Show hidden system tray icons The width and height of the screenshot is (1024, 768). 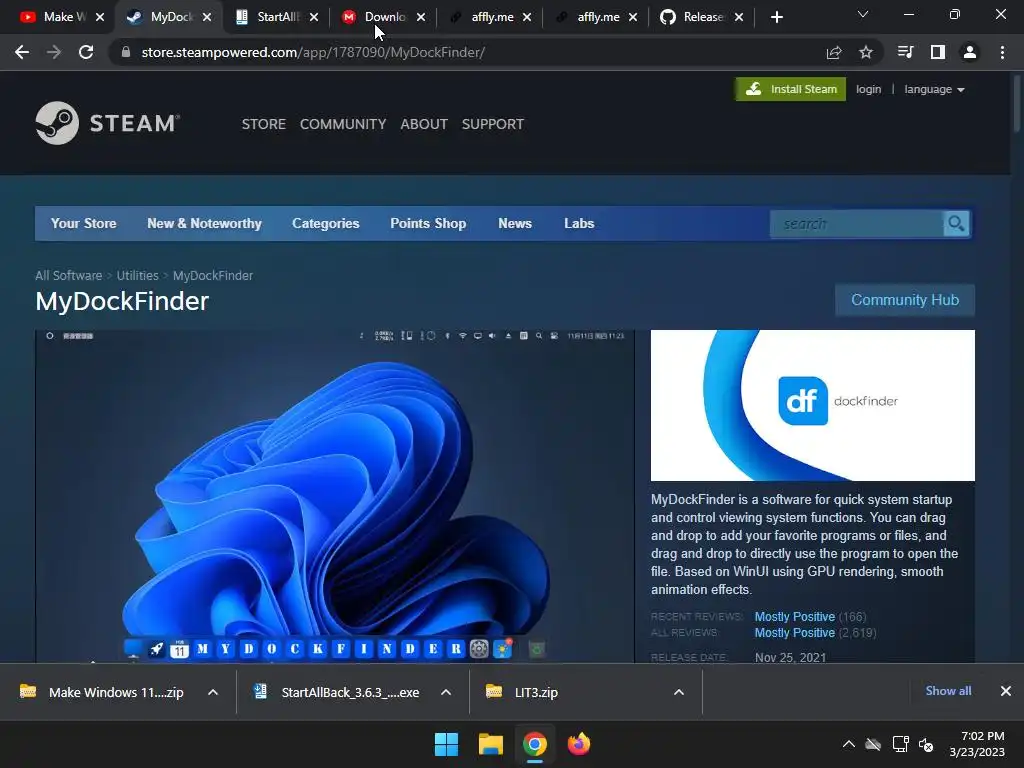848,744
